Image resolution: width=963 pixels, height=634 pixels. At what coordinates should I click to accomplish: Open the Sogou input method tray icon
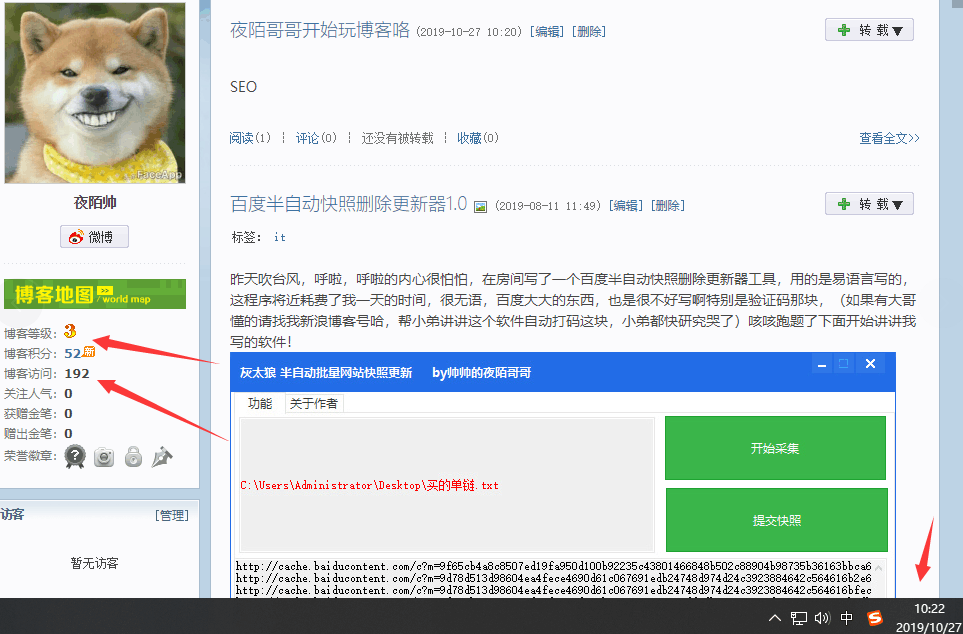click(x=875, y=618)
